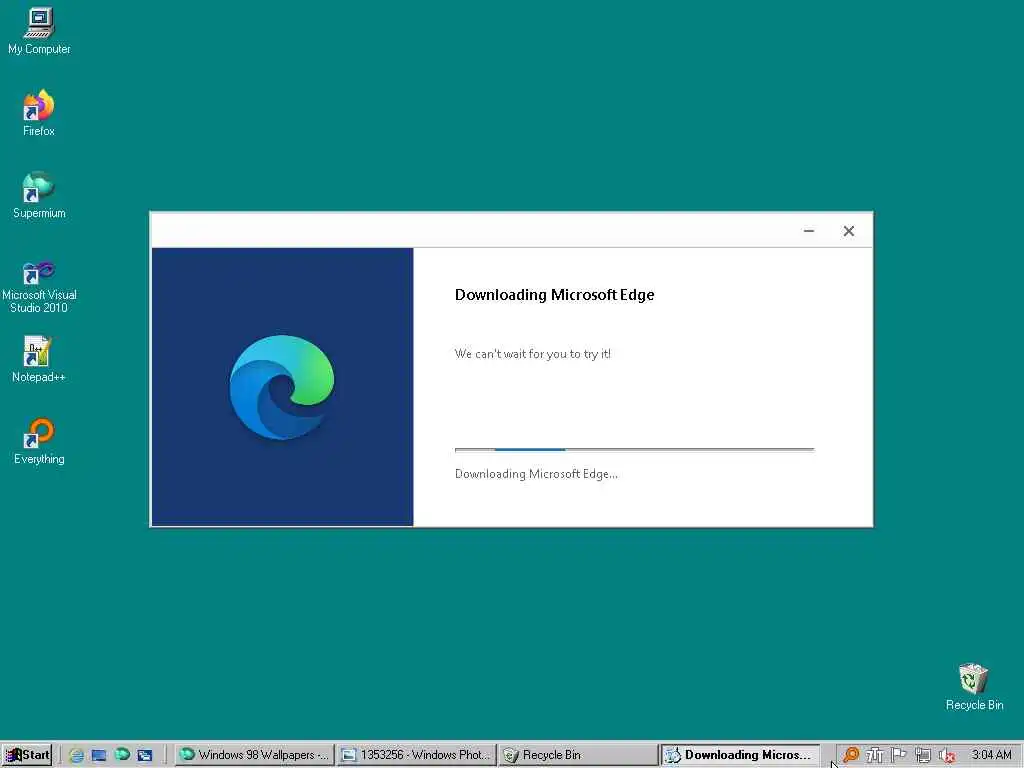Select the Notepad++ desktop shortcut

click(x=38, y=359)
